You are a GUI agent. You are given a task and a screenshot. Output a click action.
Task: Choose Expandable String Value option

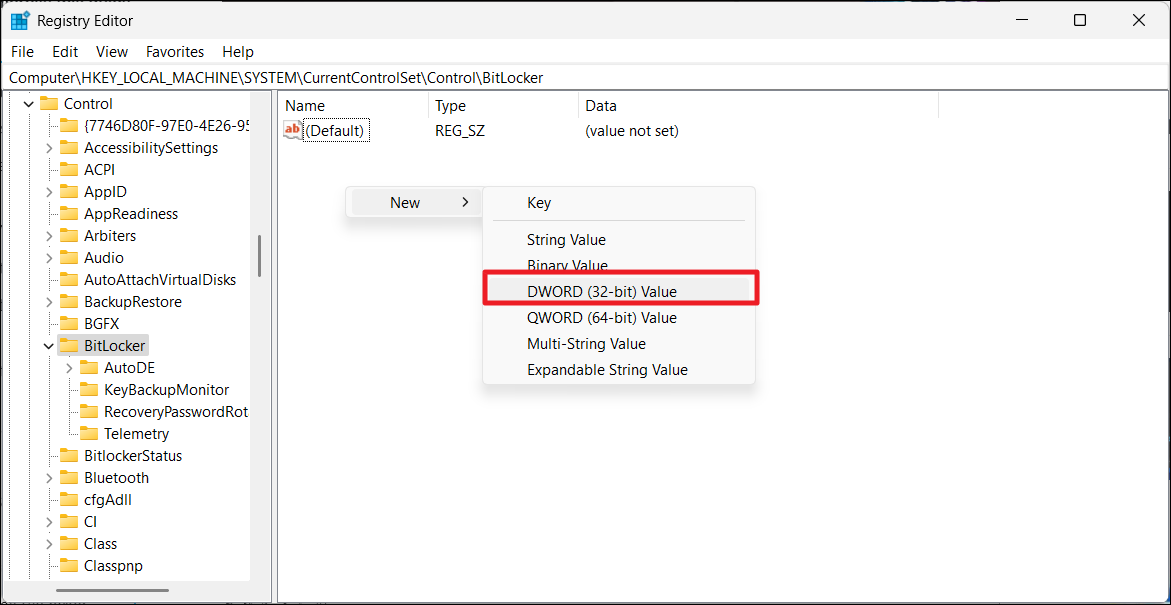(x=619, y=370)
